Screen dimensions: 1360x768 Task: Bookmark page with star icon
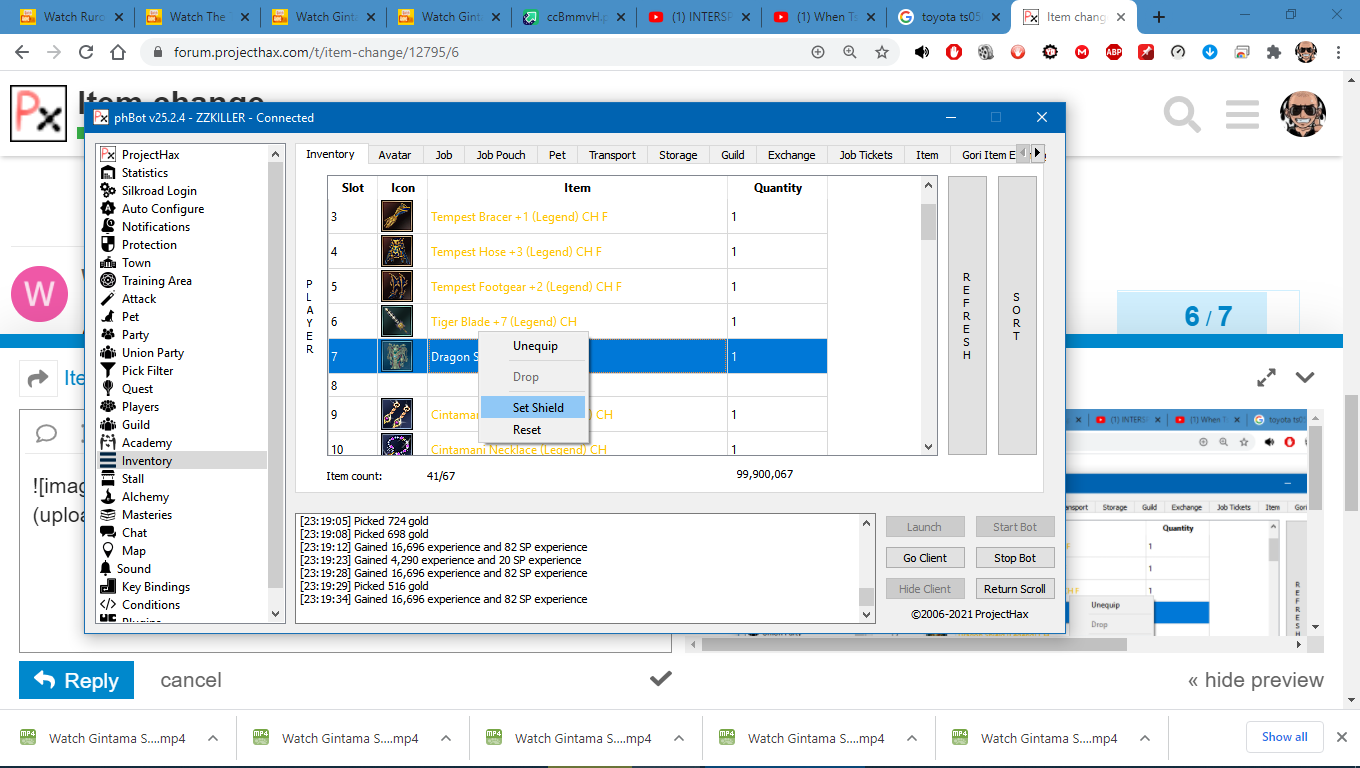[882, 52]
